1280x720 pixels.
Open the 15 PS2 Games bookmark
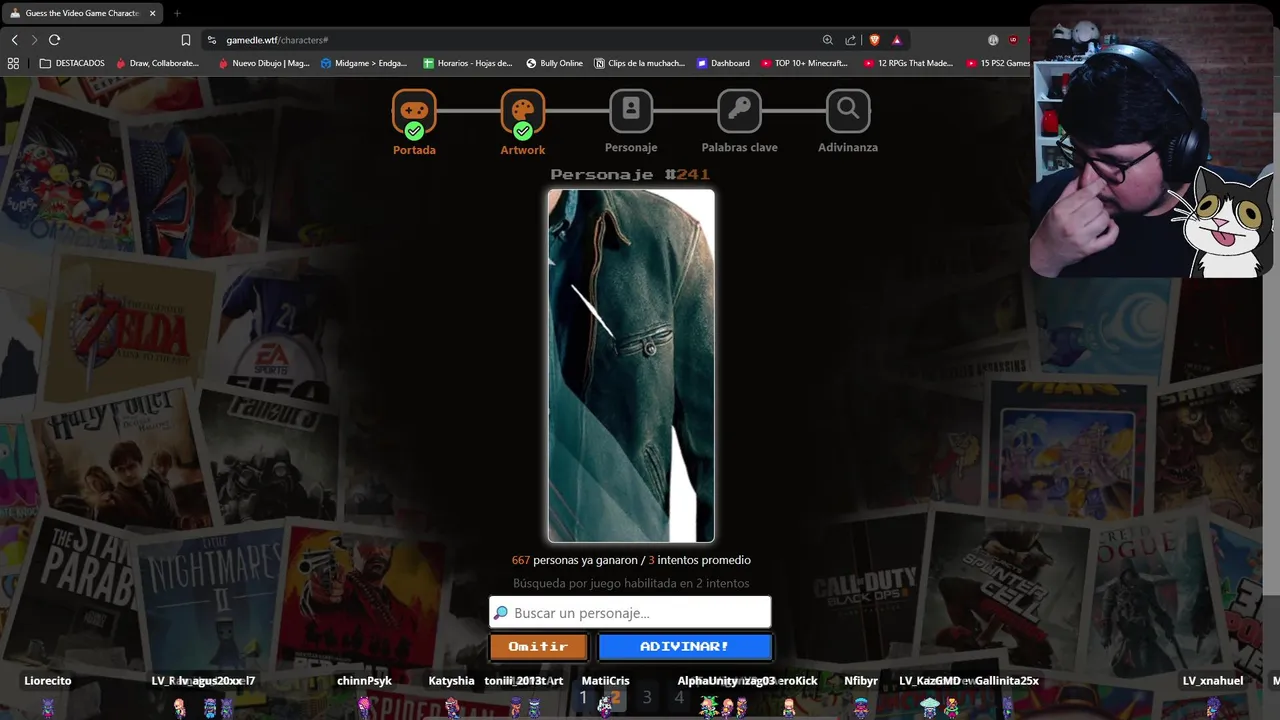point(998,63)
